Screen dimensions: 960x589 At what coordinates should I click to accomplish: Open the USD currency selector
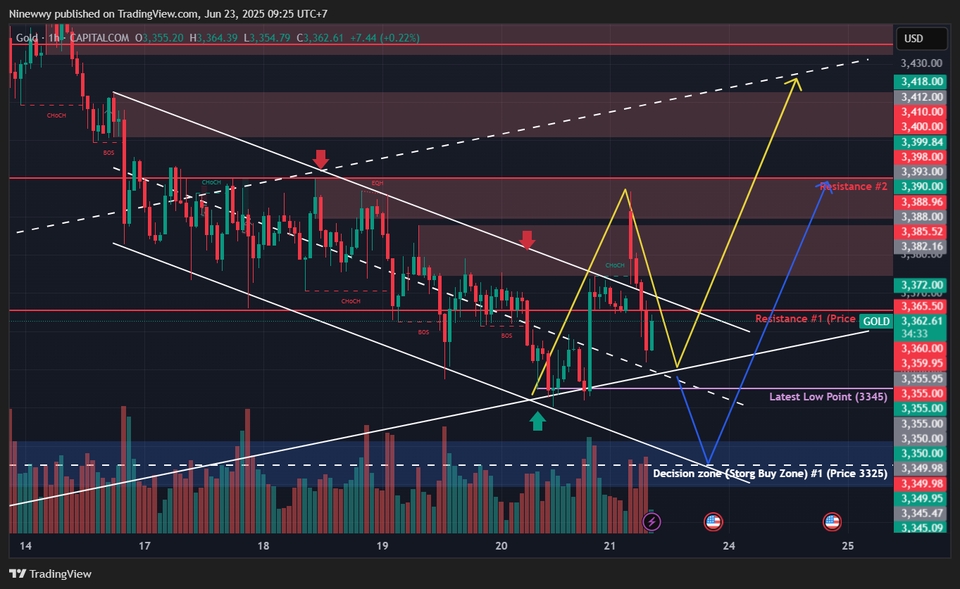tap(913, 38)
